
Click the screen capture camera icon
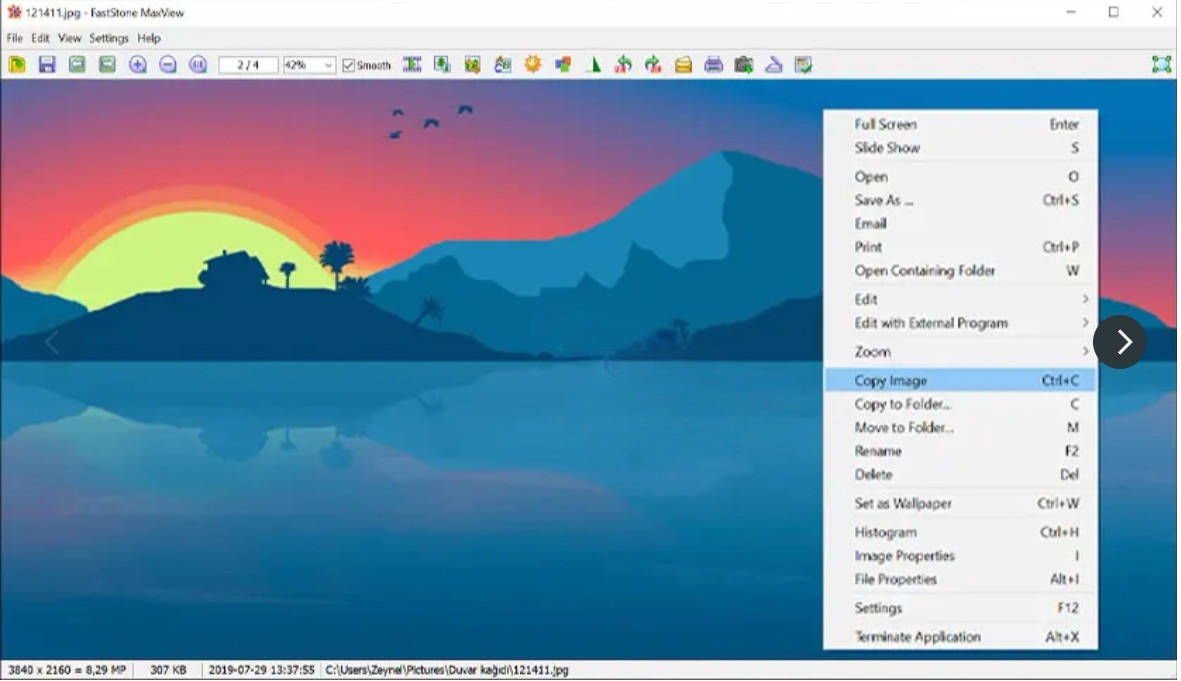(743, 65)
